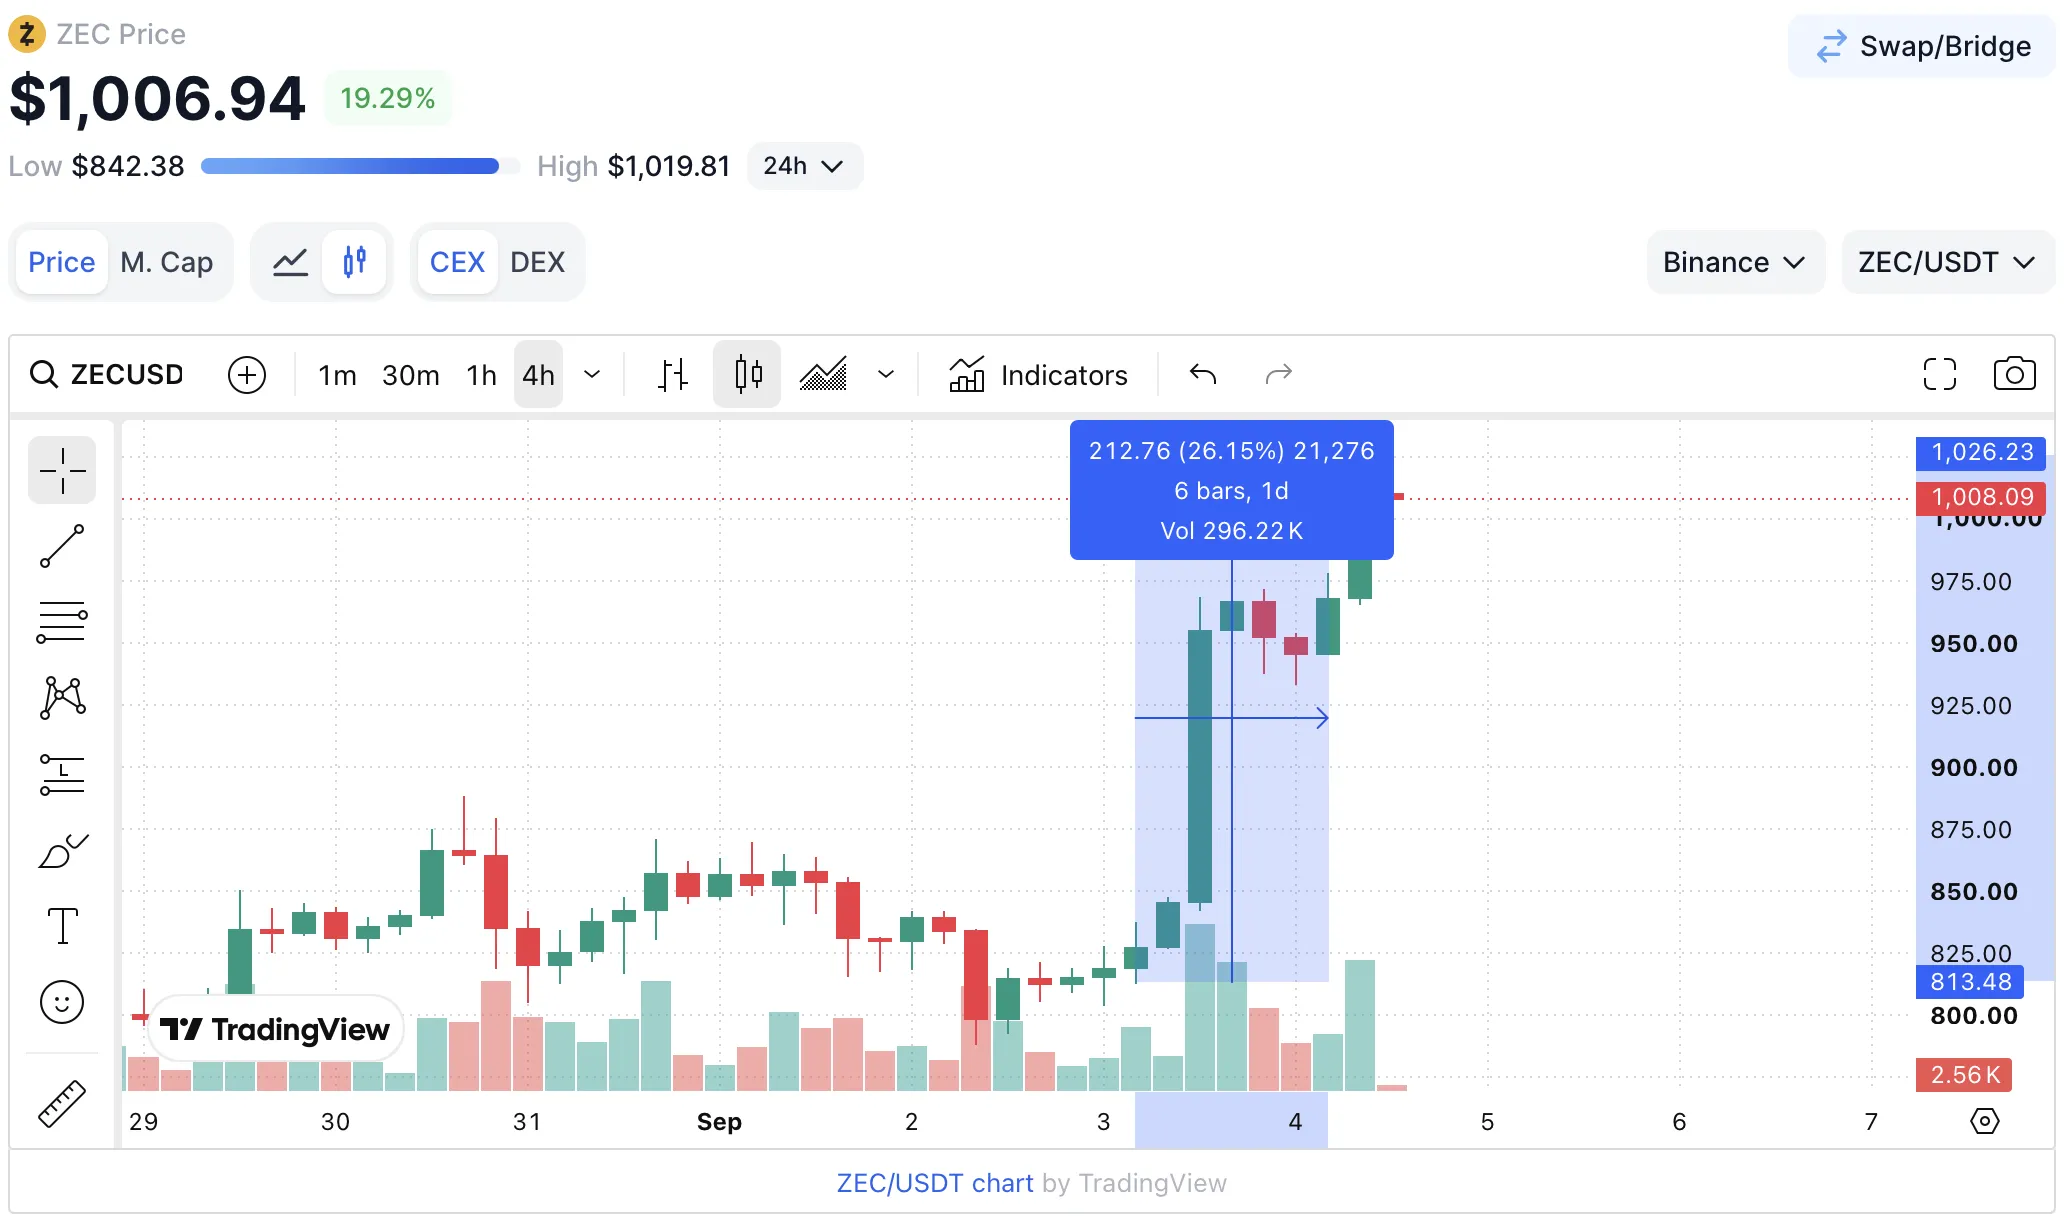Click the 813.48 price axis label
The image size is (2068, 1228).
click(x=1970, y=982)
